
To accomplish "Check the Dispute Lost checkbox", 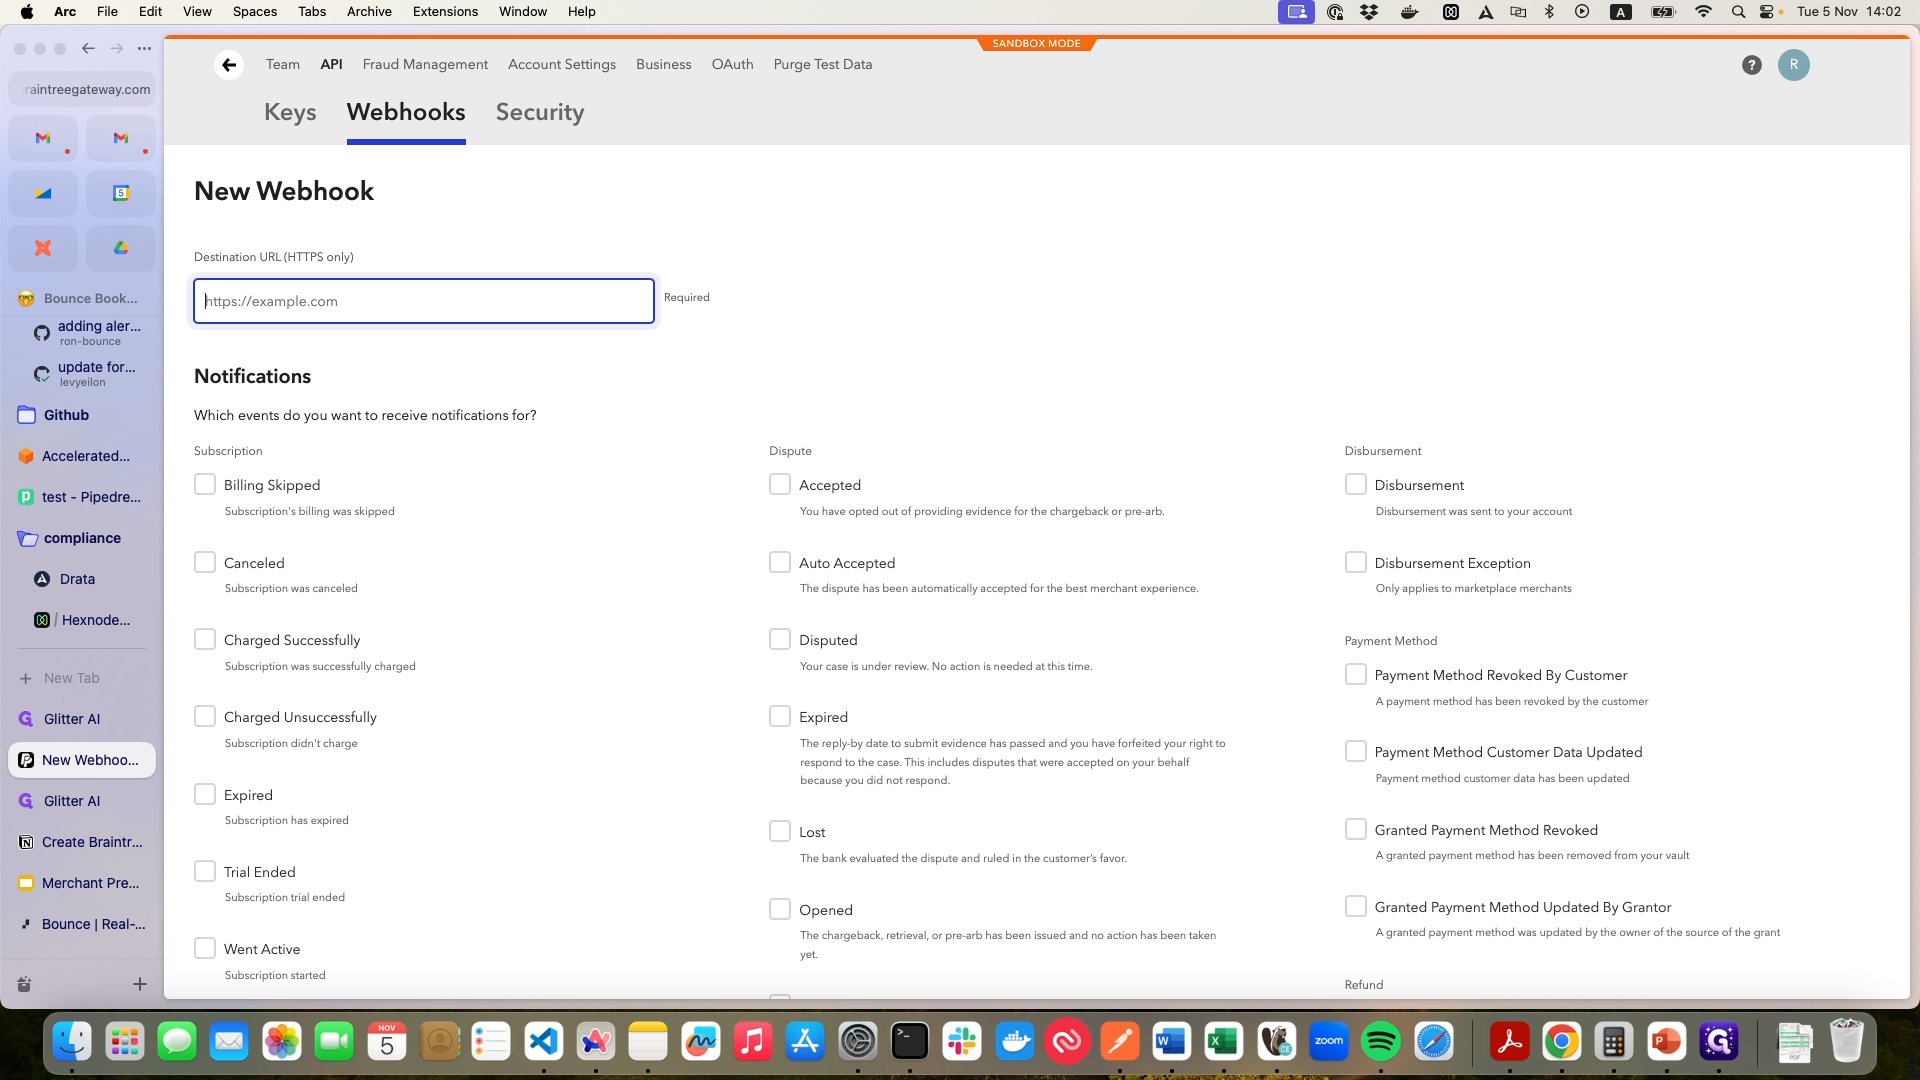I will [780, 831].
